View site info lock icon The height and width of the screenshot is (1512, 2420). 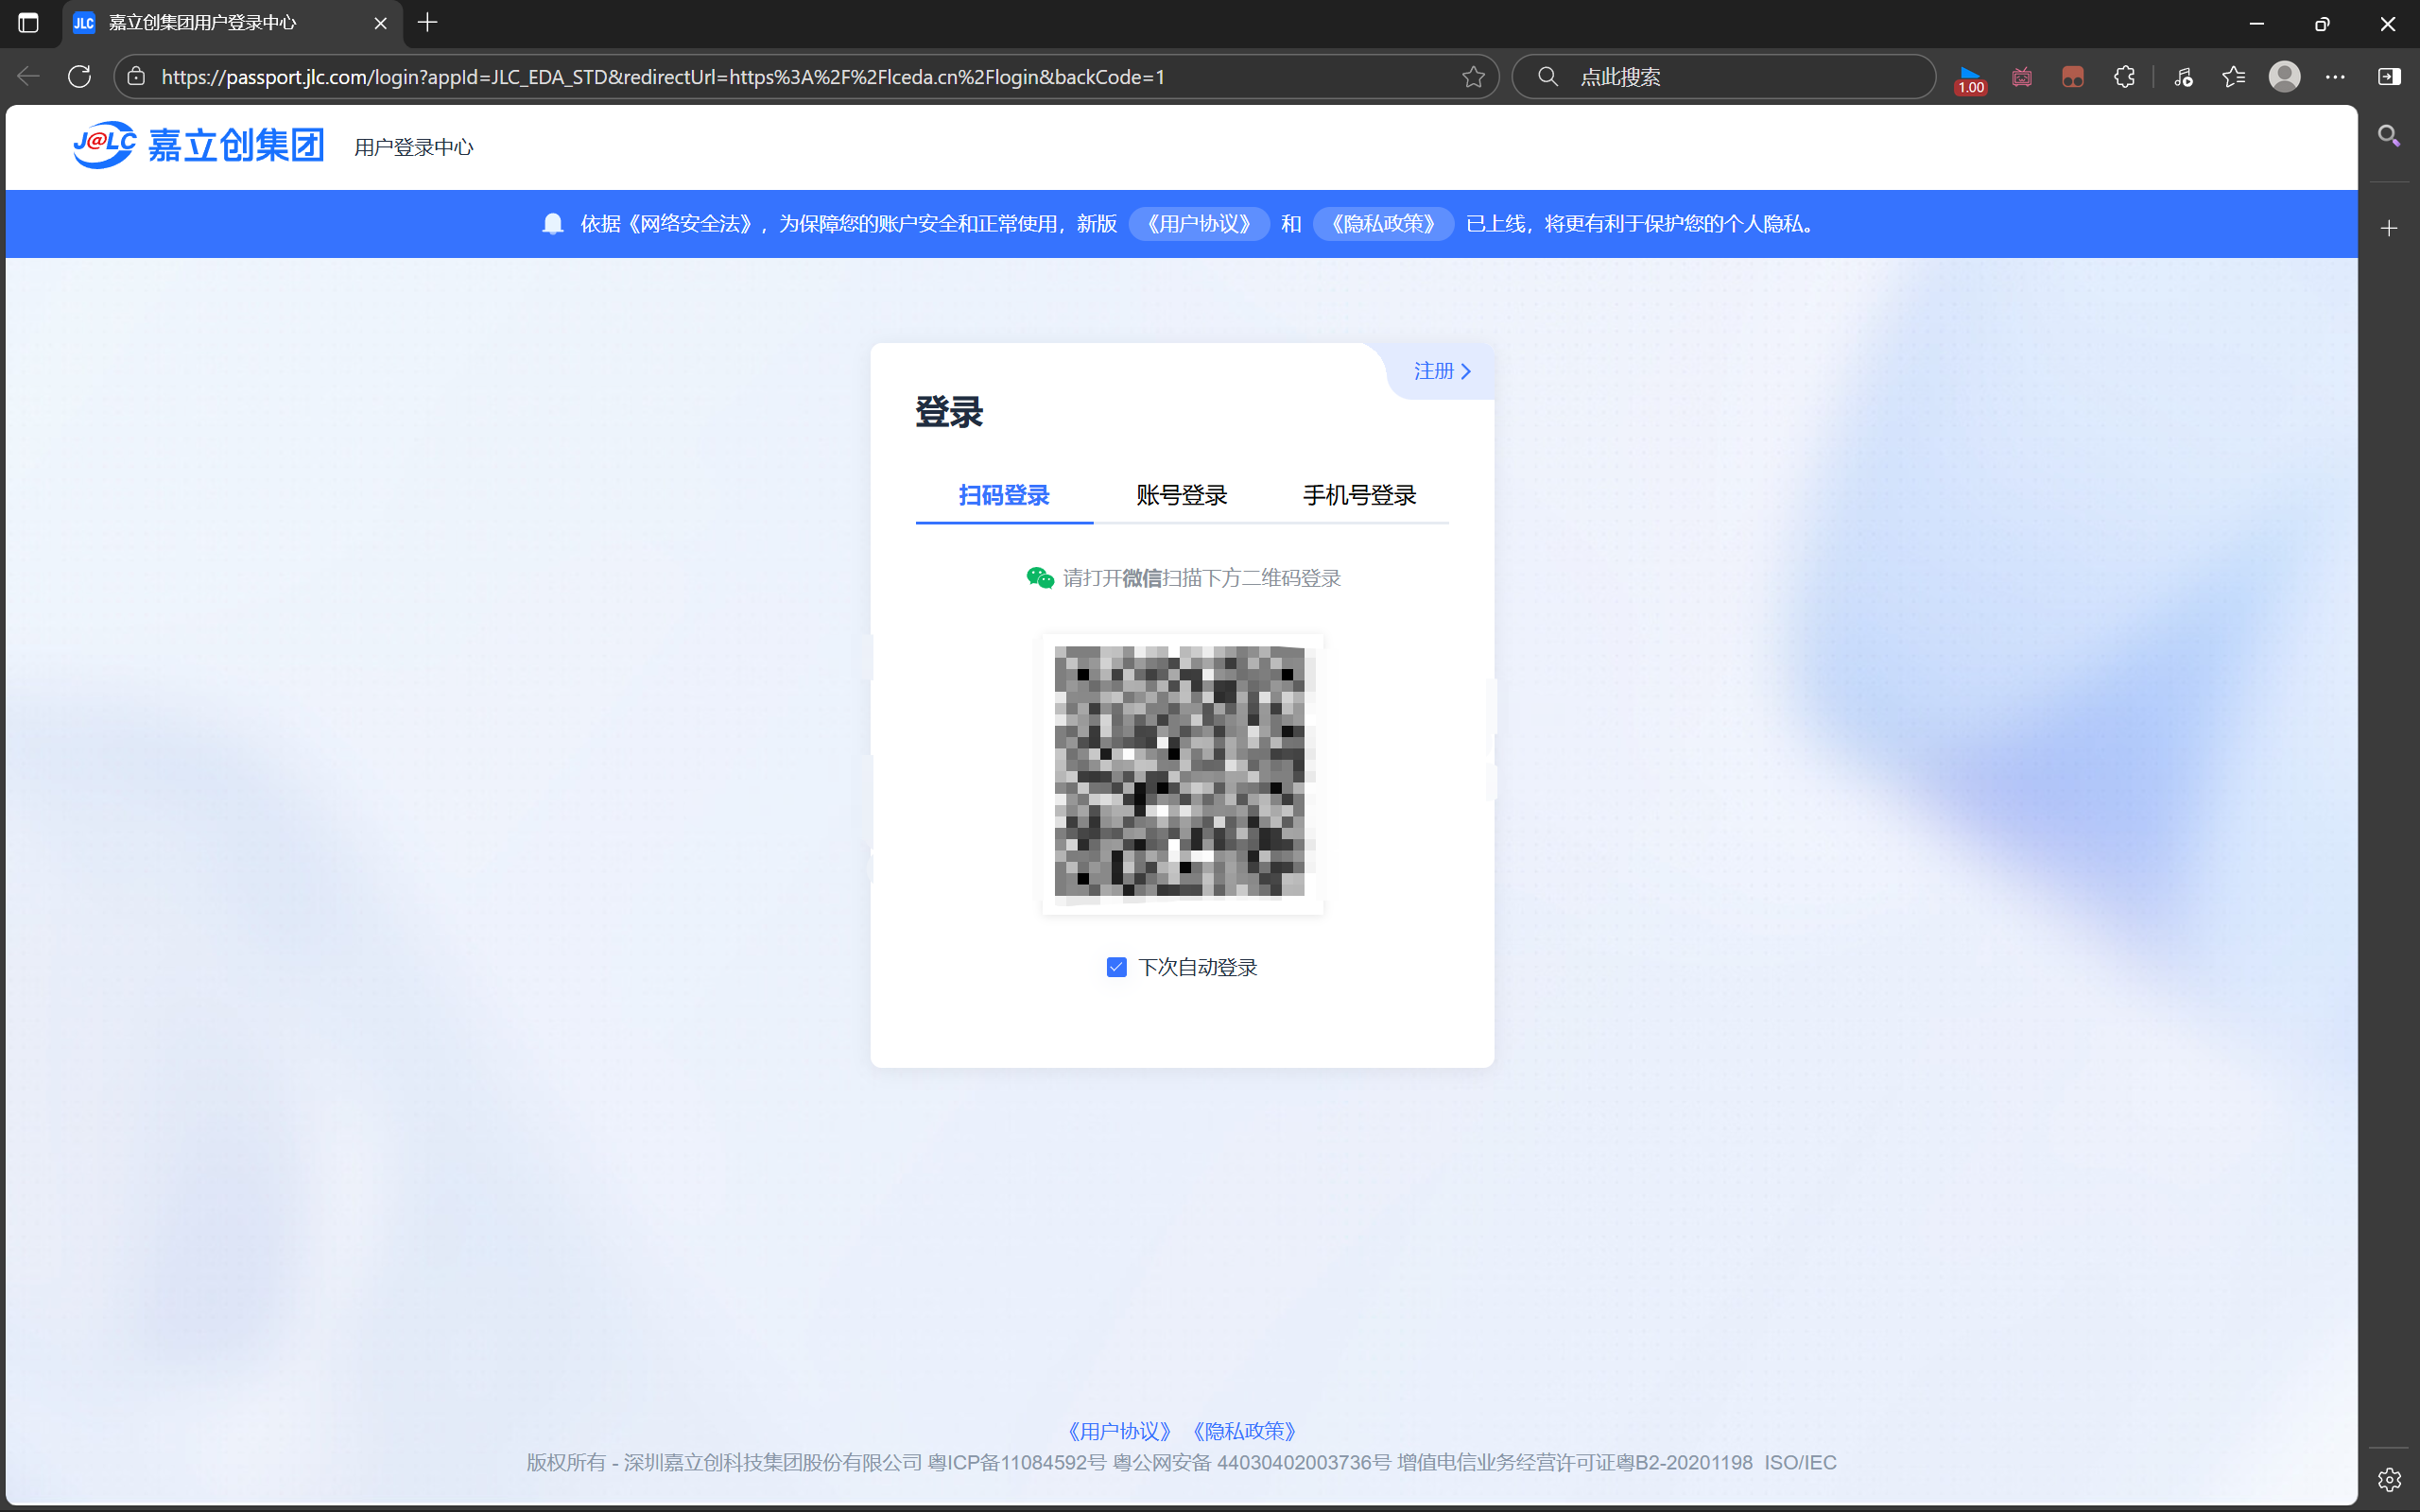137,76
